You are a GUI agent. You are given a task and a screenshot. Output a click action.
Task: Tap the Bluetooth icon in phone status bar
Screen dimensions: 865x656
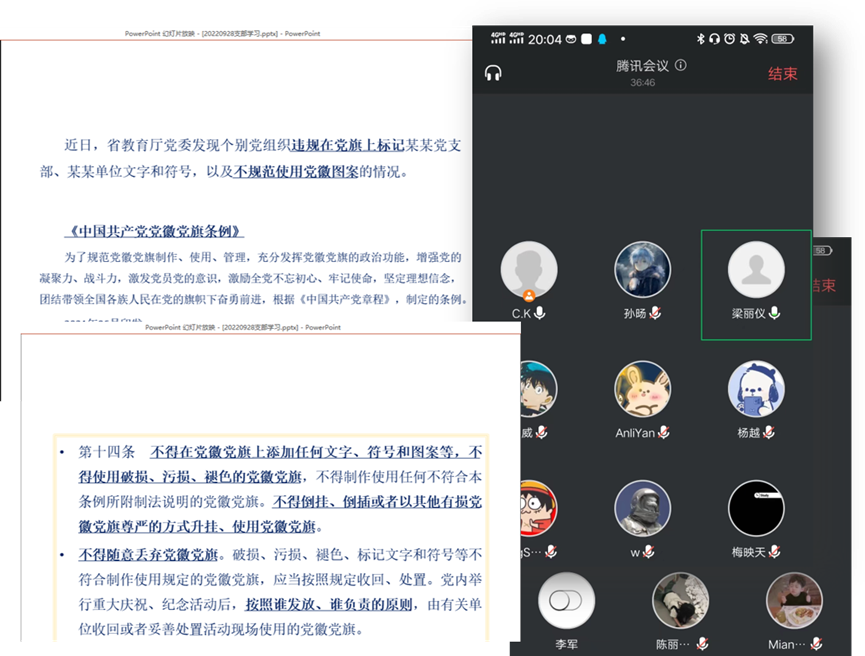click(x=700, y=38)
